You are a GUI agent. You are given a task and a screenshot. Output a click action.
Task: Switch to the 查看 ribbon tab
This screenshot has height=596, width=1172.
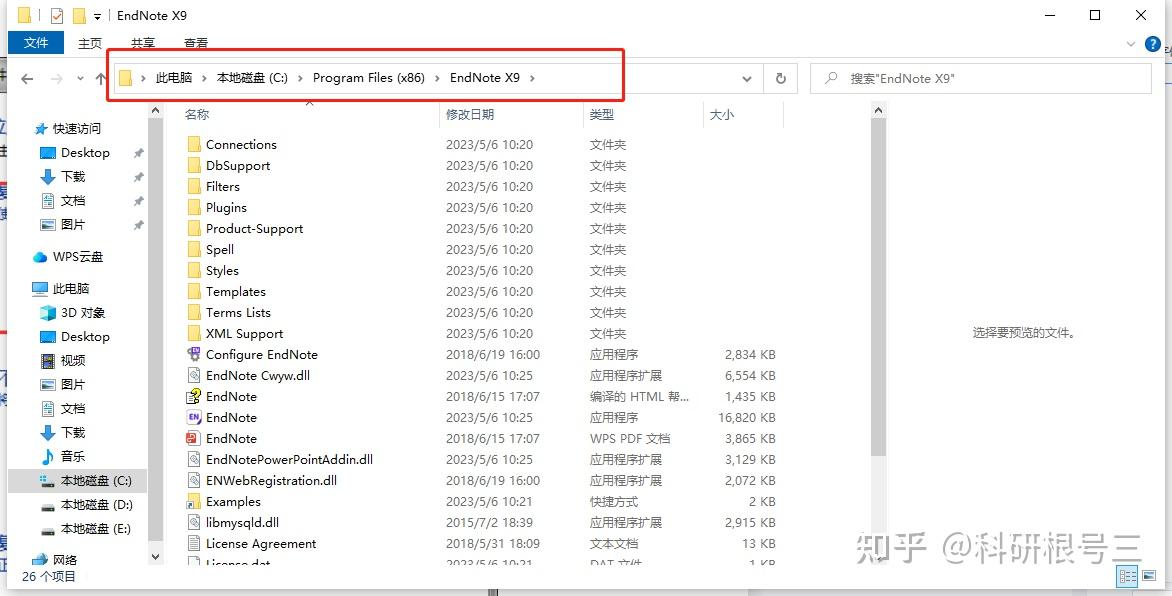tap(195, 43)
